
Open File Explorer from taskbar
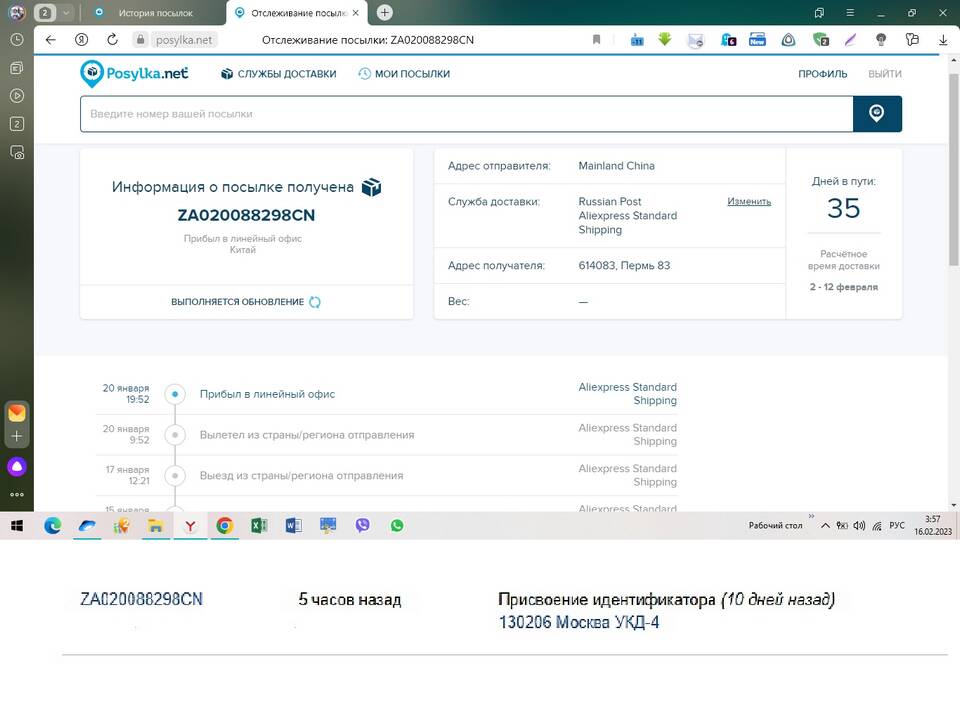click(x=156, y=525)
